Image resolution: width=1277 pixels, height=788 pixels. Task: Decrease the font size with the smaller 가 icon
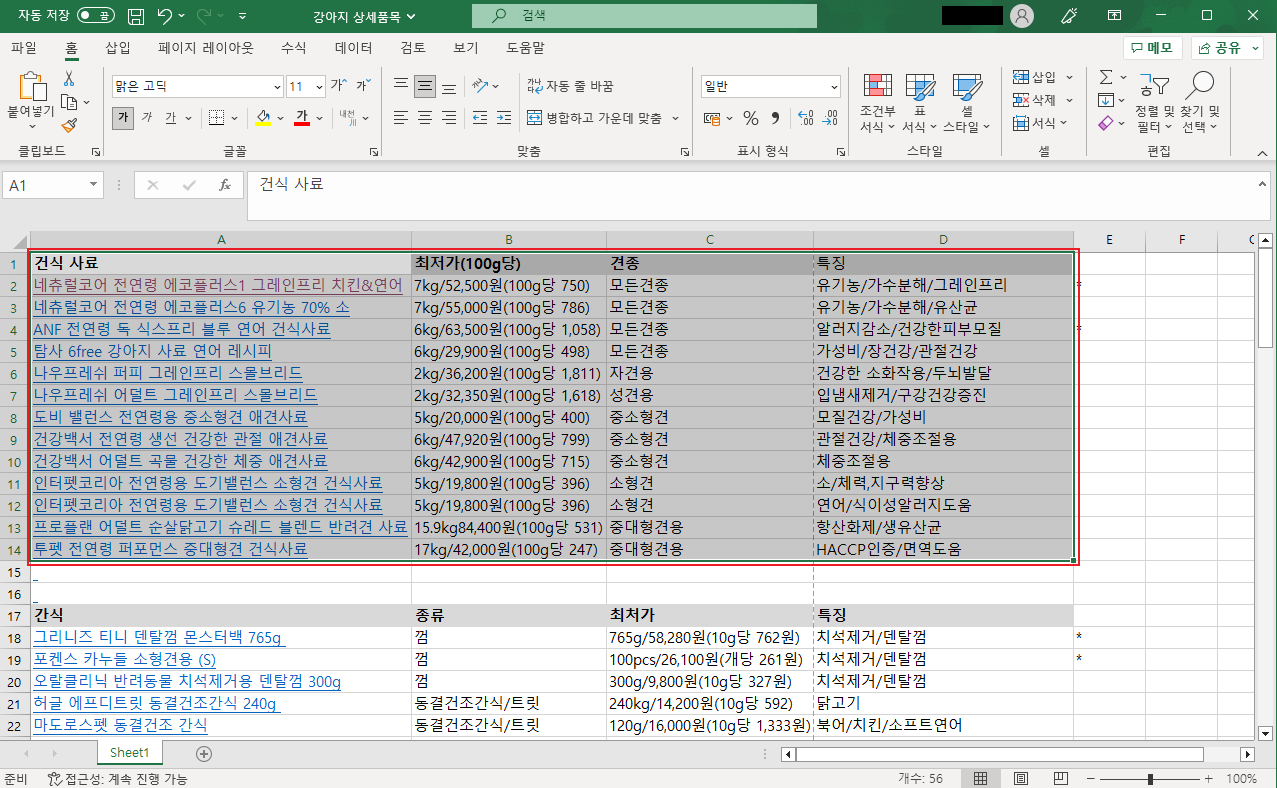(362, 86)
